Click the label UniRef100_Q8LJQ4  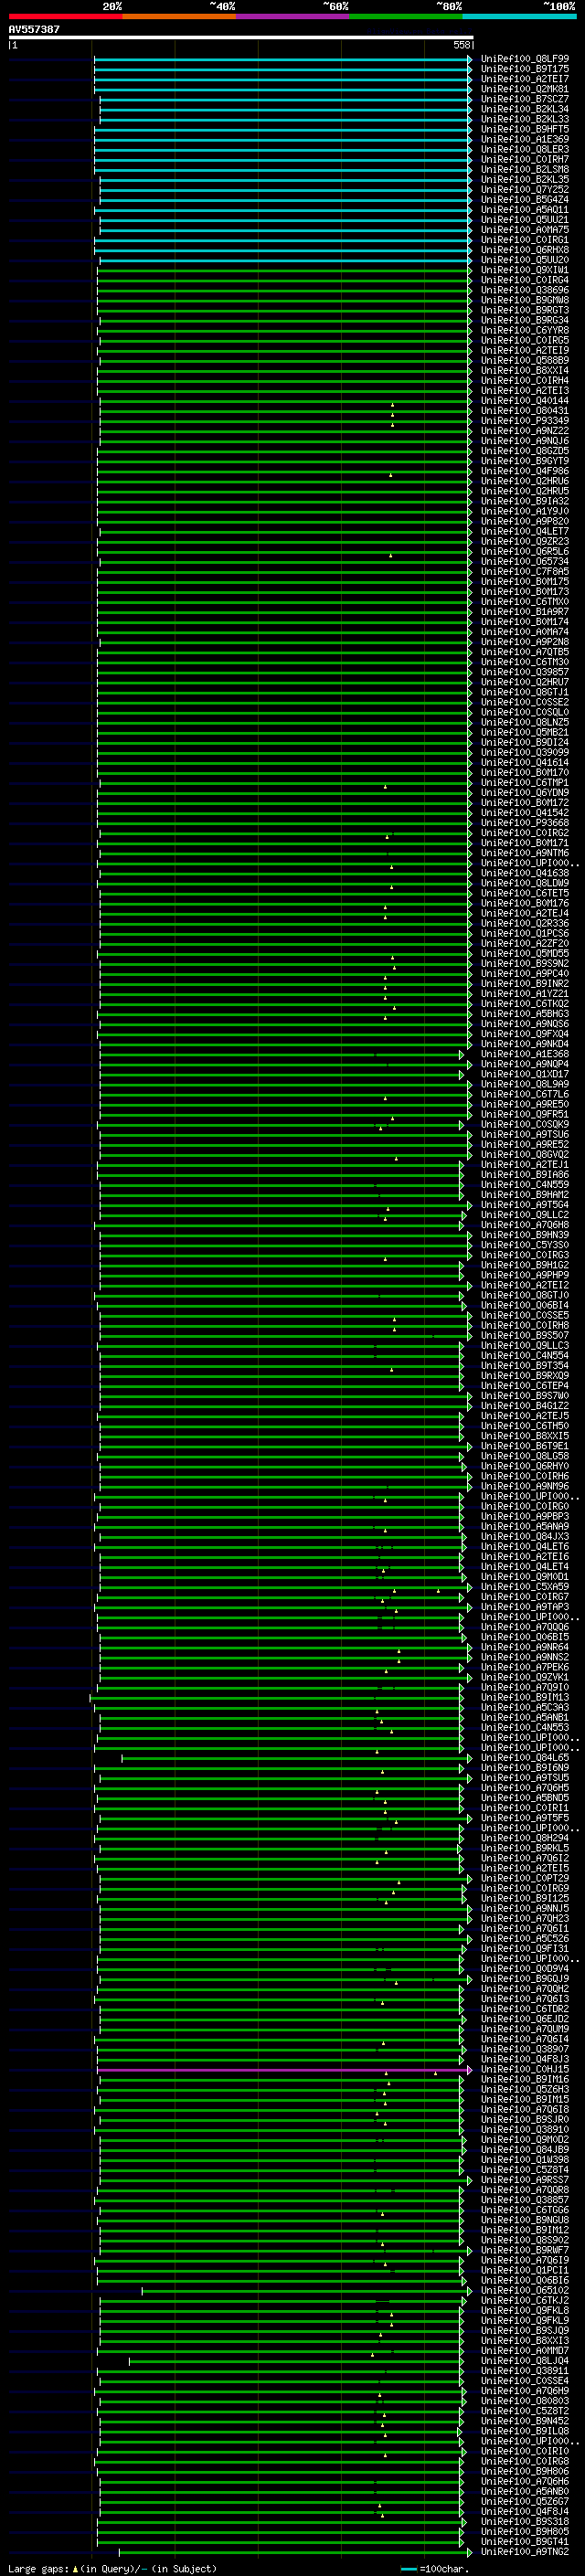[525, 2361]
